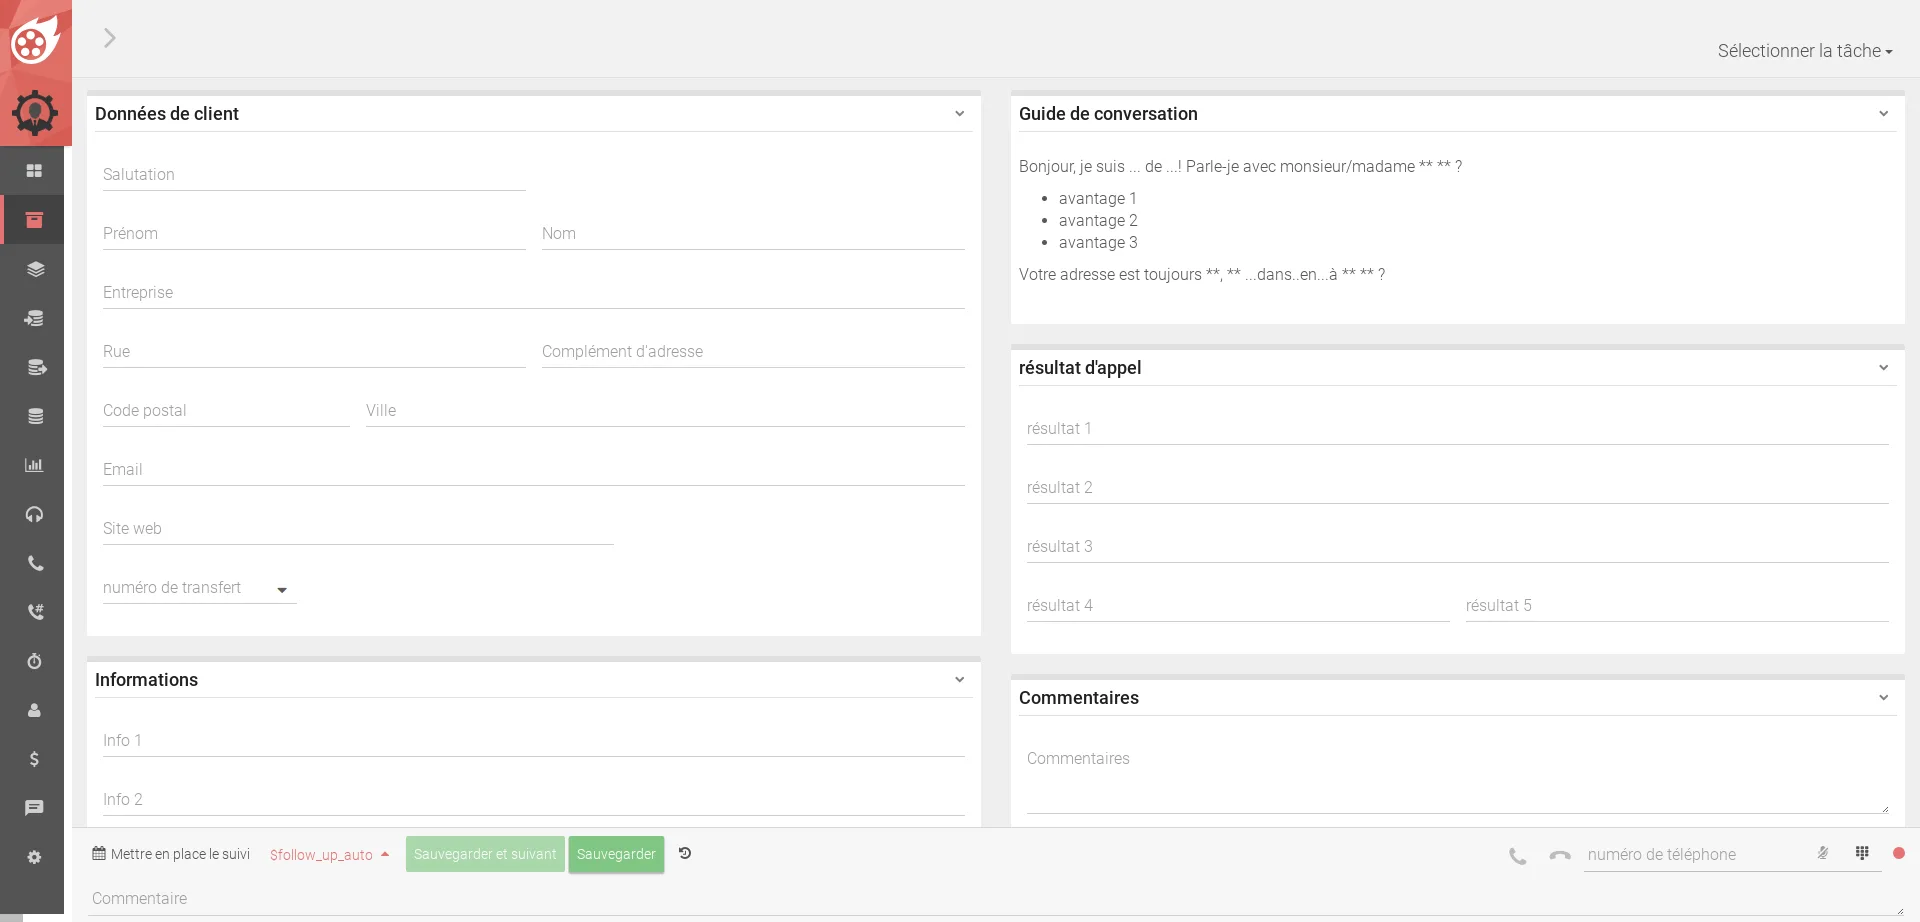
Task: Open the phone handset sidebar icon
Action: (x=35, y=563)
